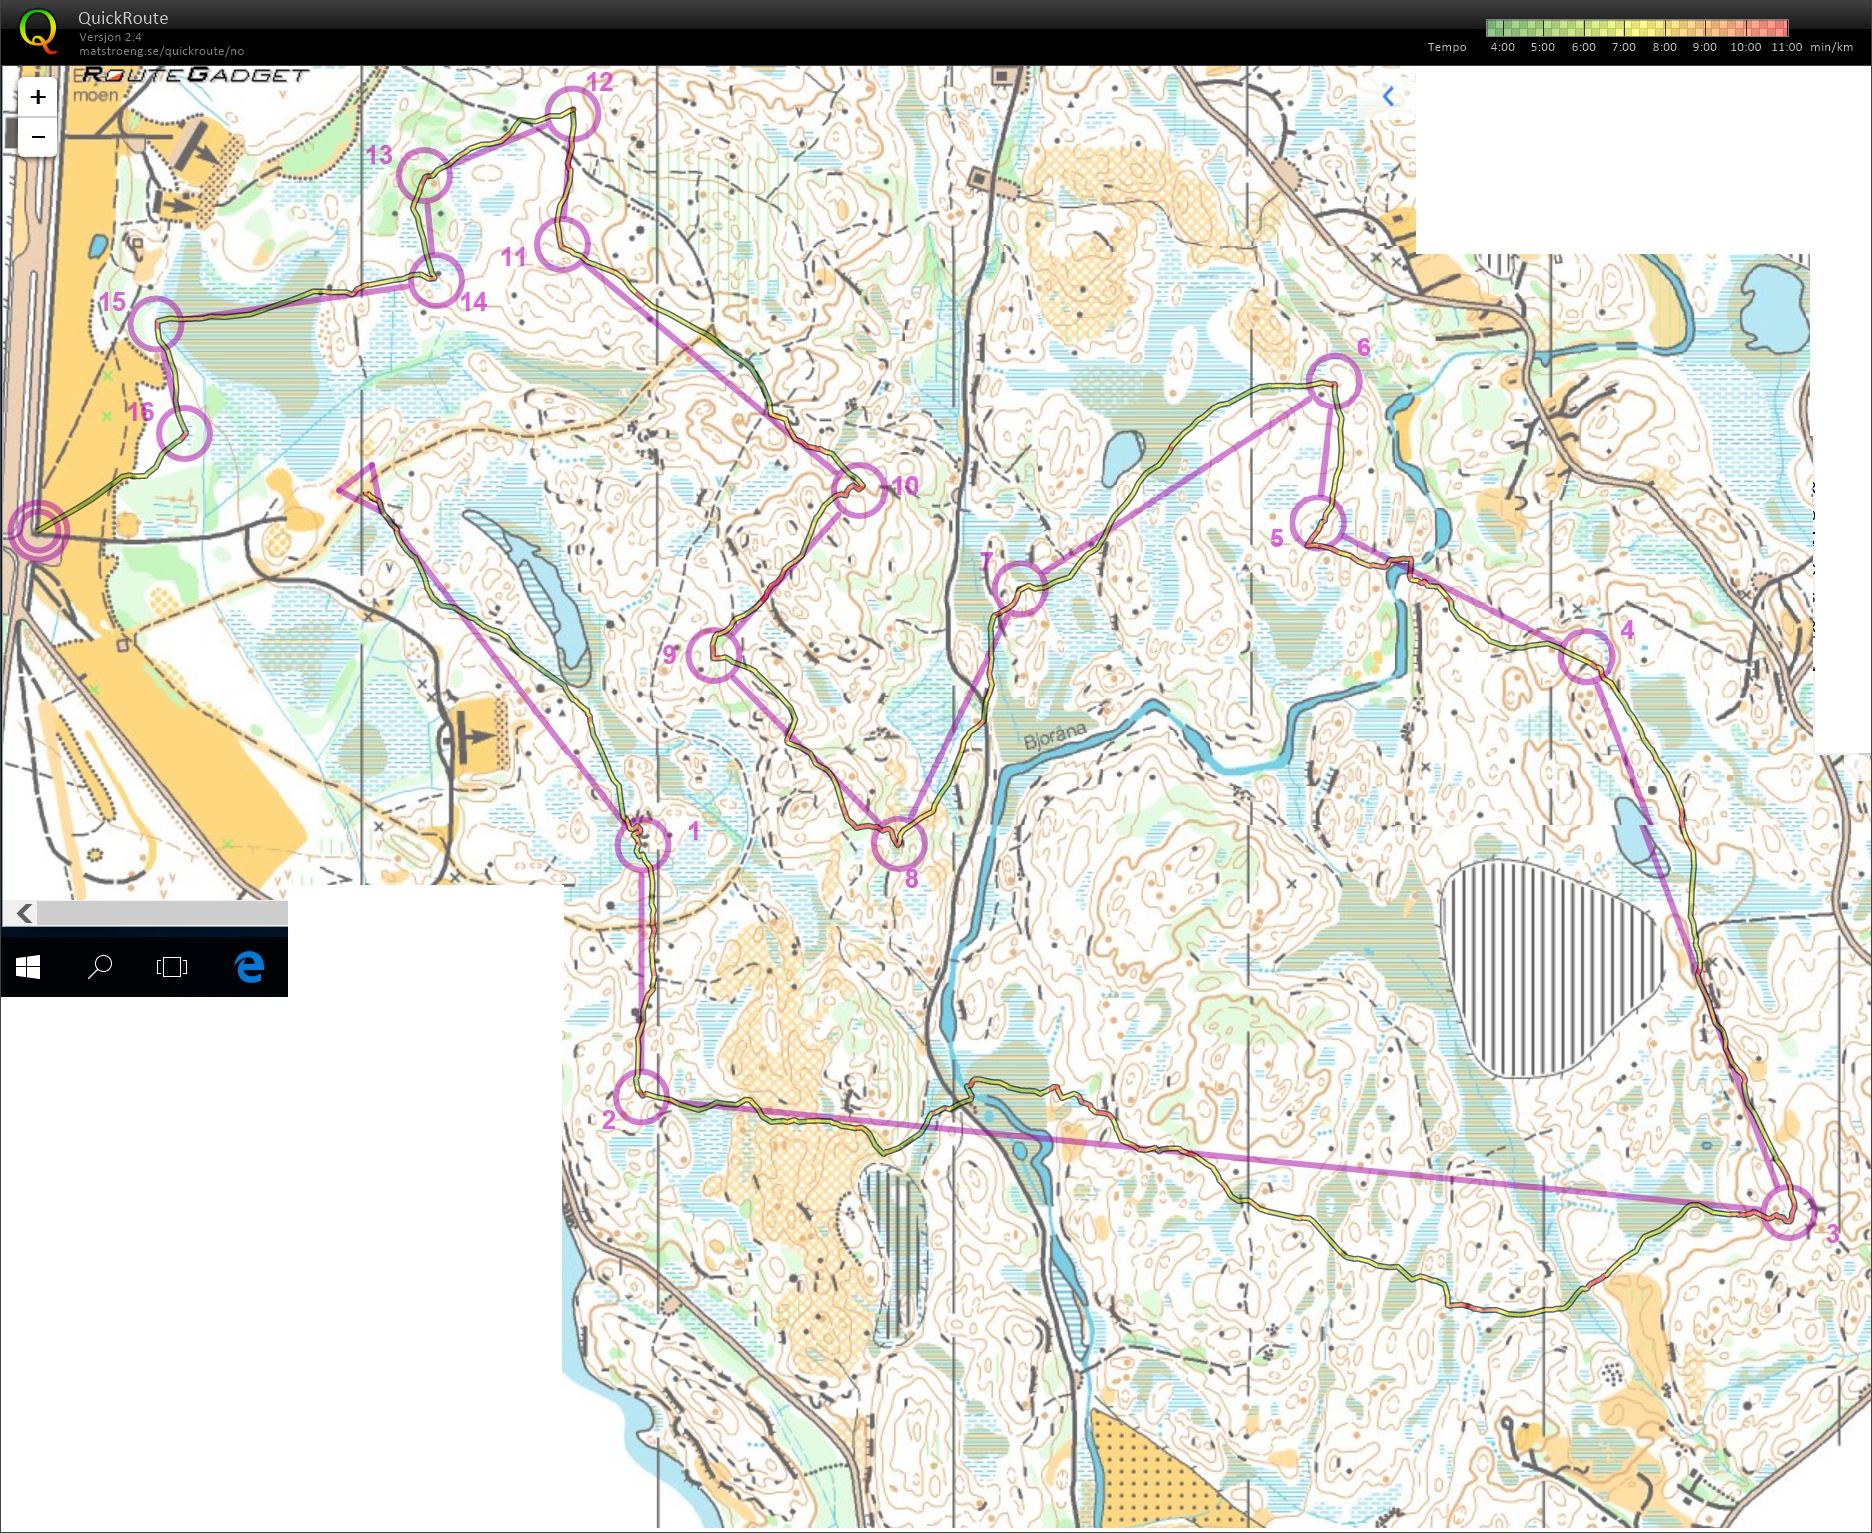Viewport: 1872px width, 1533px height.
Task: Click control circle 3
Action: coord(1788,1212)
